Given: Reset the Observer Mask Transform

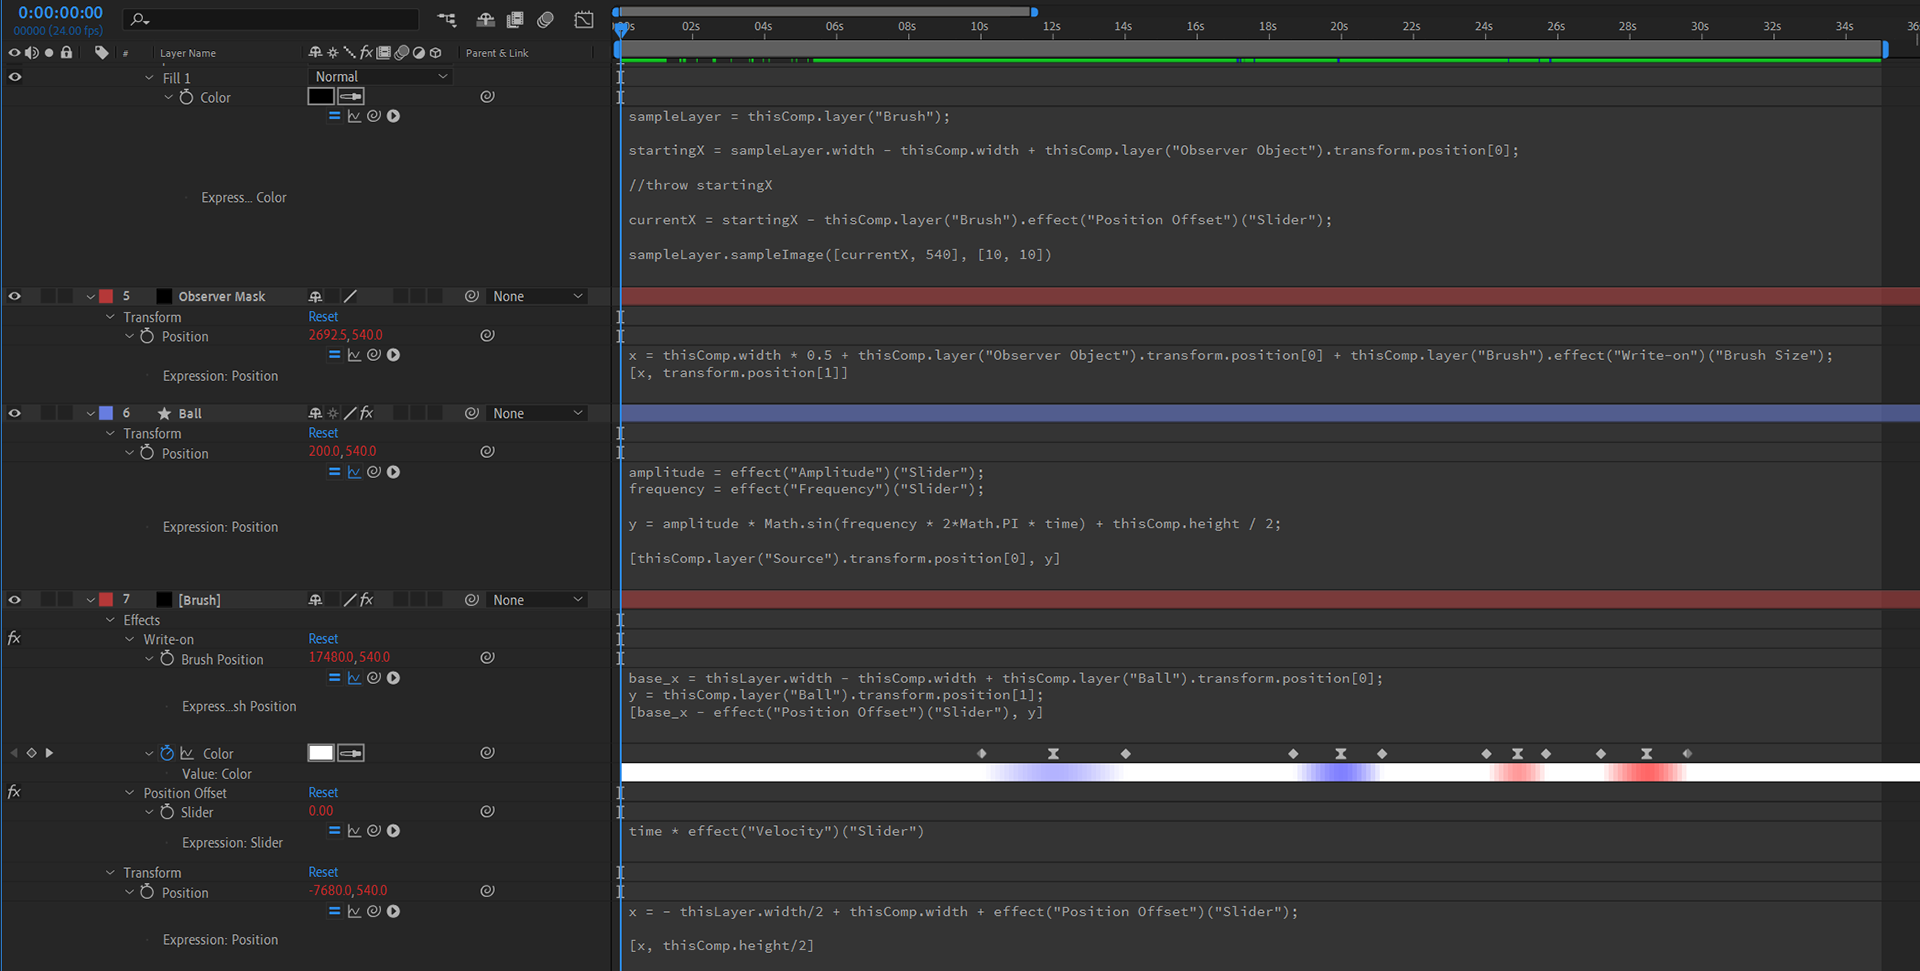Looking at the screenshot, I should tap(323, 317).
